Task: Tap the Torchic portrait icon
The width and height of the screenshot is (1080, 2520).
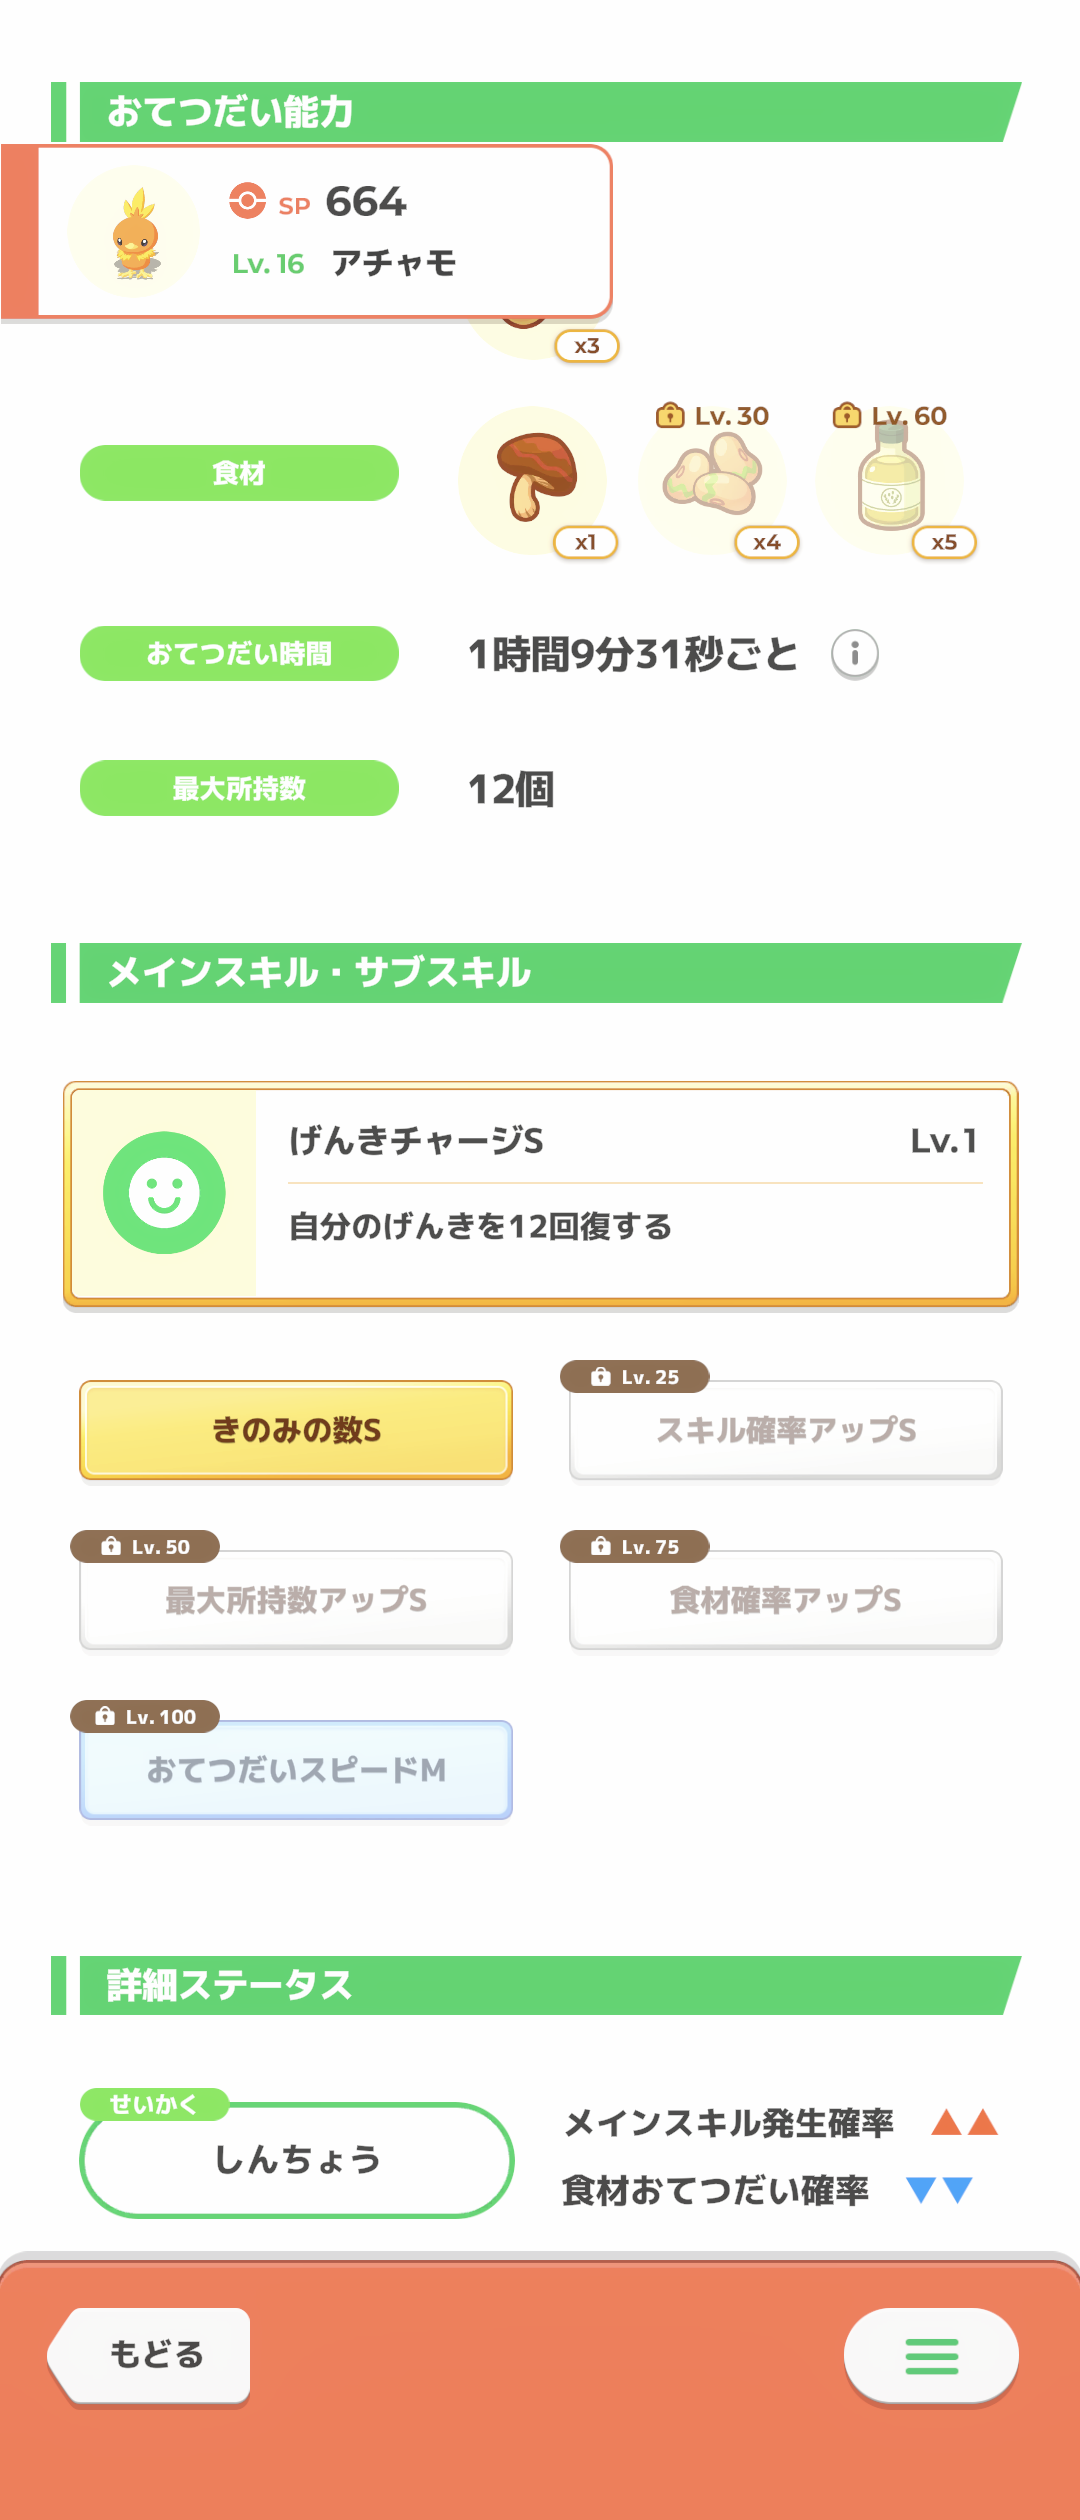Action: (x=134, y=233)
